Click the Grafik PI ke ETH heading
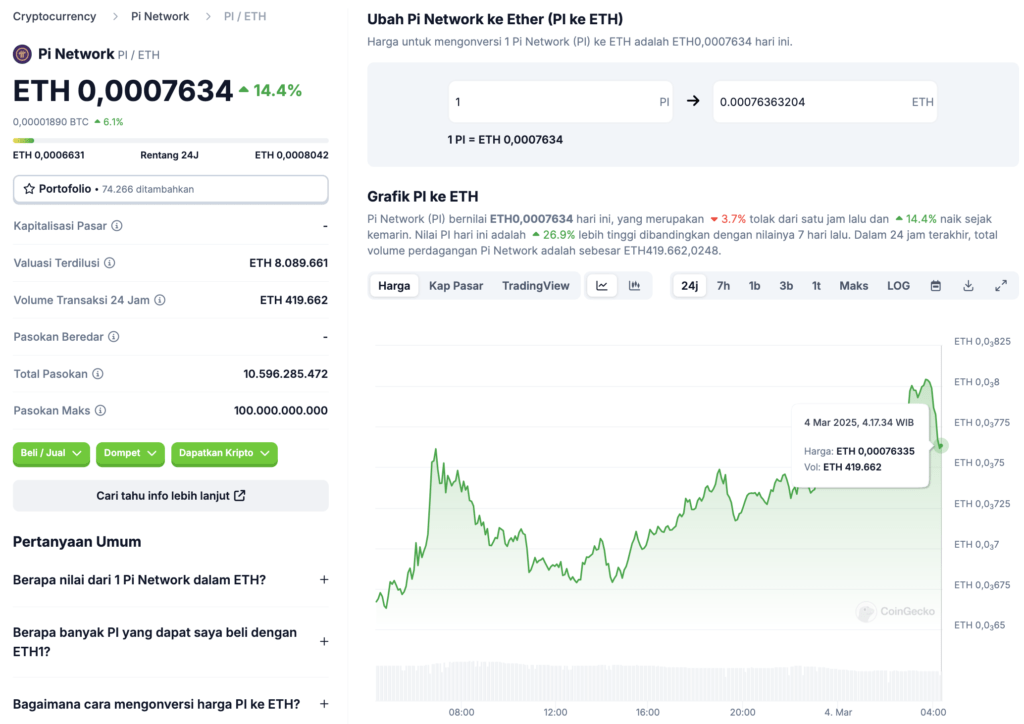This screenshot has height=724, width=1024. pyautogui.click(x=423, y=197)
